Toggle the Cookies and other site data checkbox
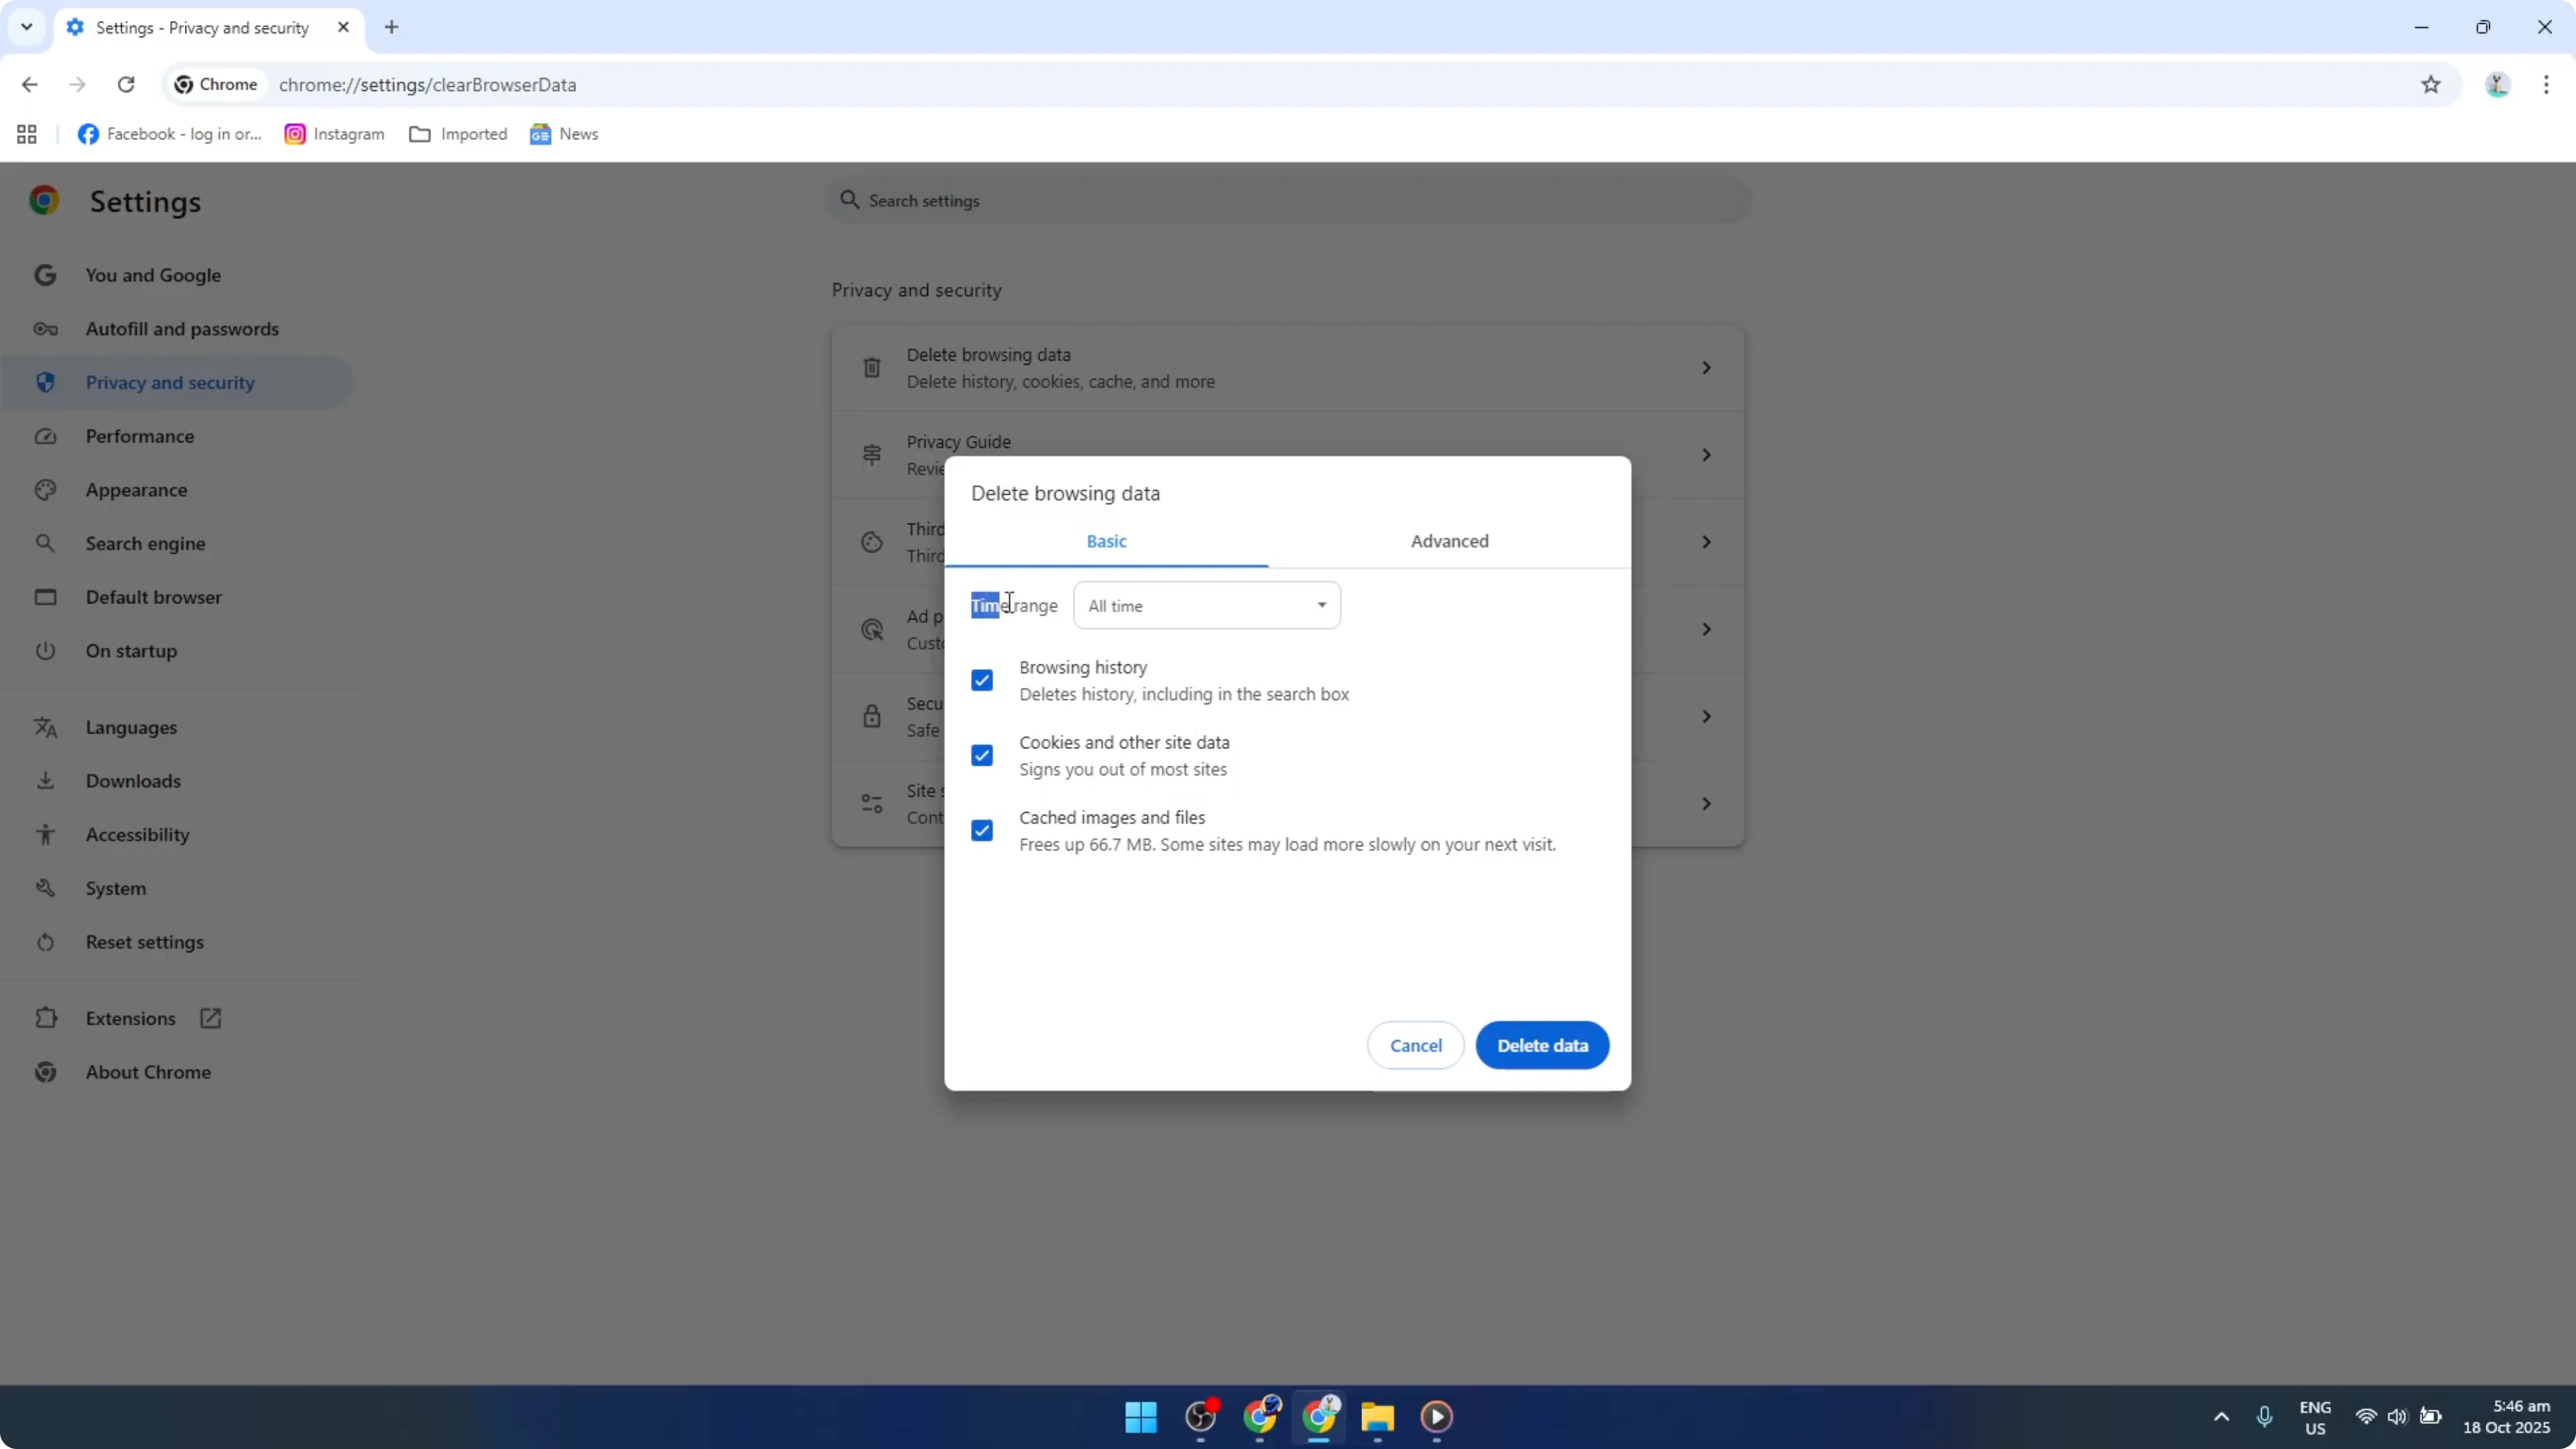 (982, 755)
